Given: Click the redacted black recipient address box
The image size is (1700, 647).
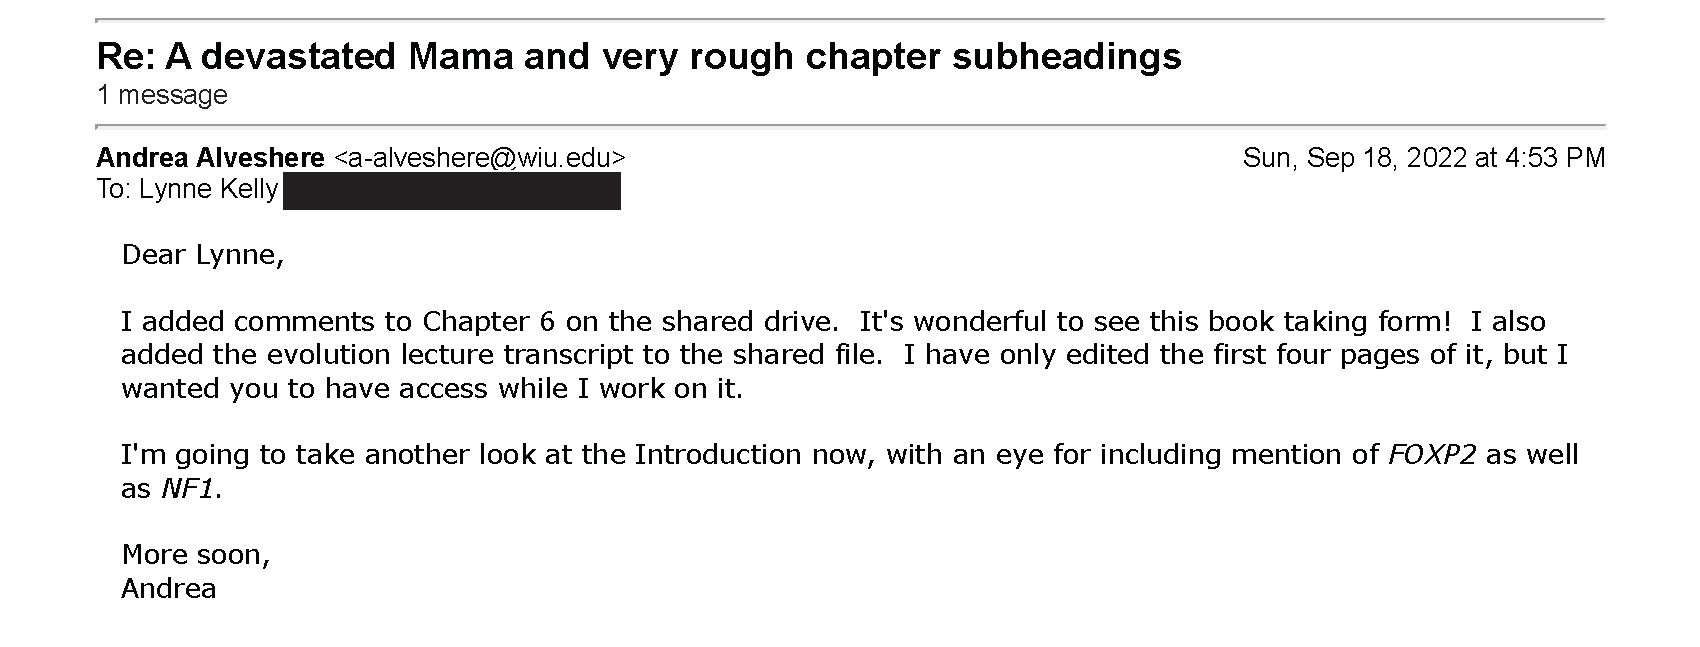Looking at the screenshot, I should click(451, 190).
